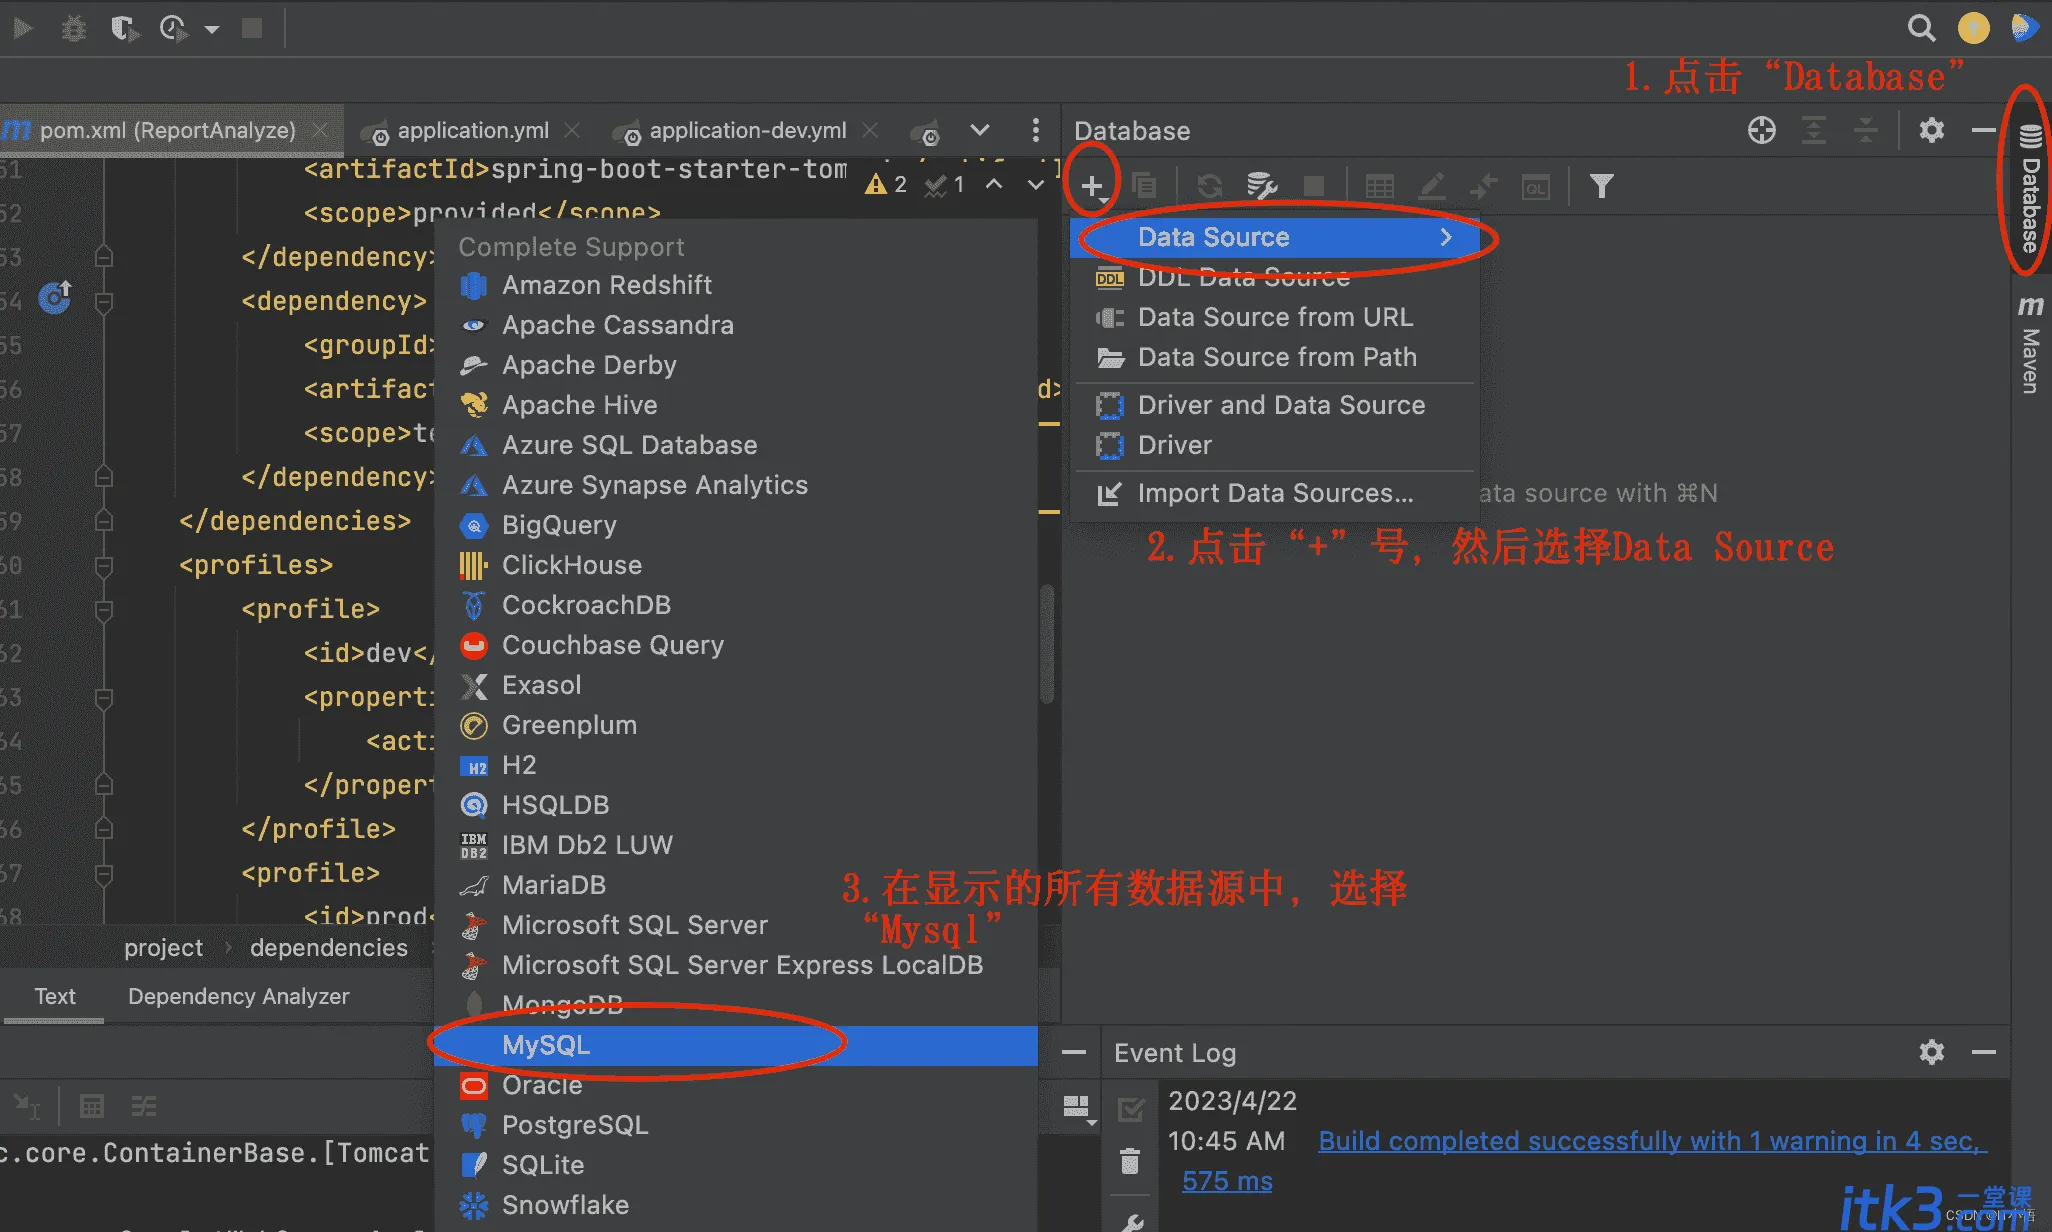Image resolution: width=2052 pixels, height=1232 pixels.
Task: Open Build completed successfully link
Action: [1652, 1141]
